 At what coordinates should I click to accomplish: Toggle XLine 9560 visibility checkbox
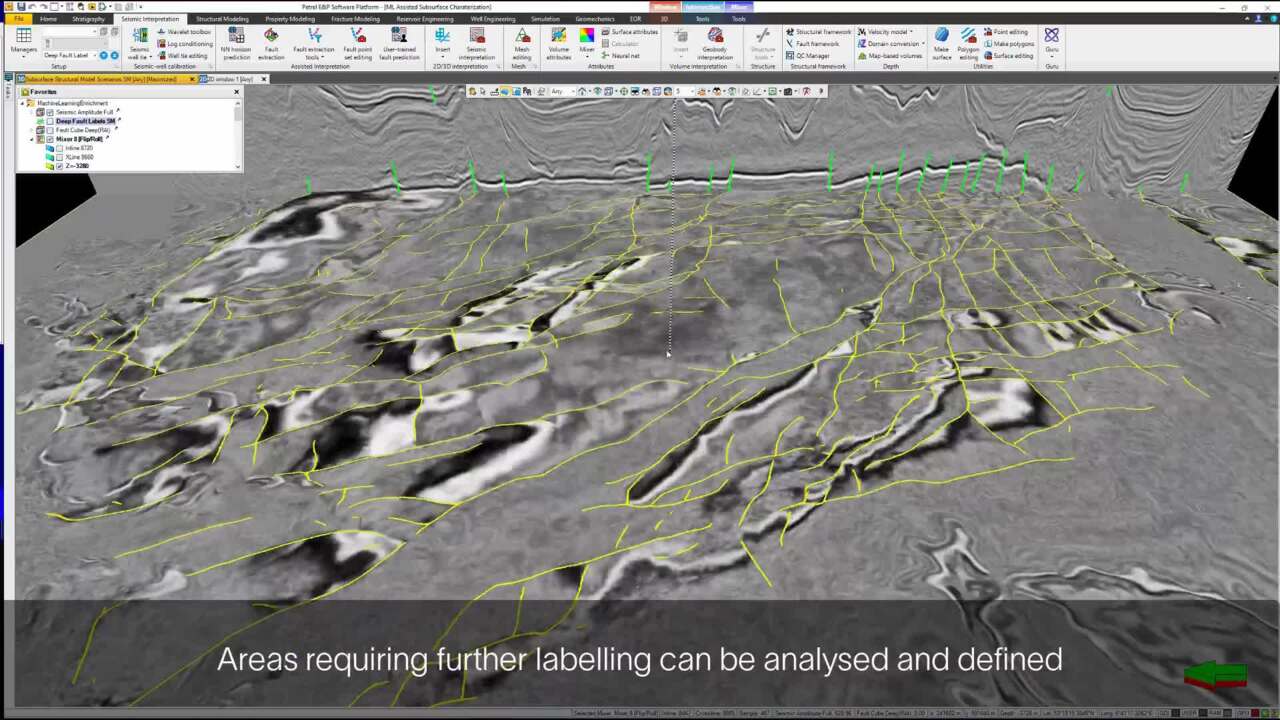click(x=59, y=157)
